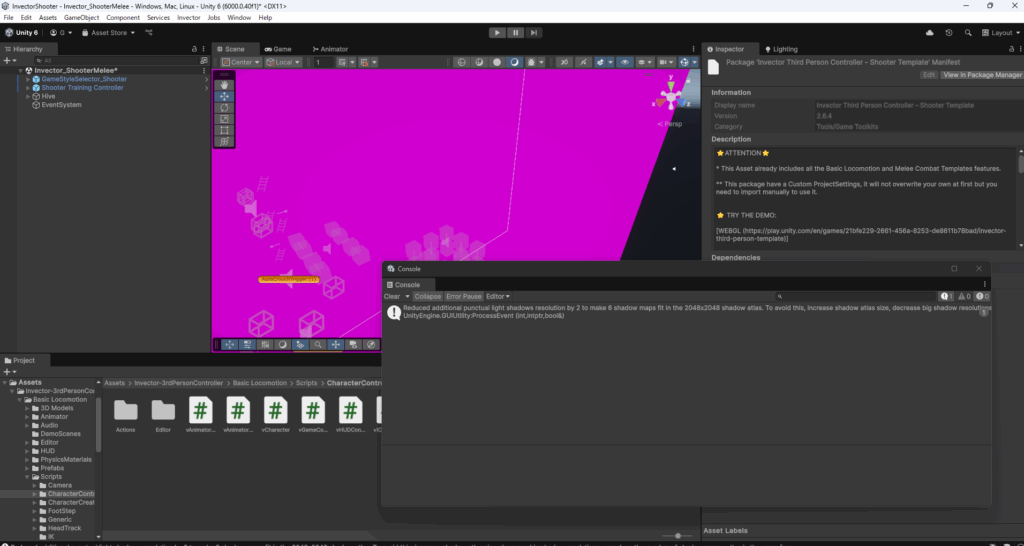This screenshot has width=1024, height=546.
Task: Click the Edit button in Inspector
Action: [929, 75]
